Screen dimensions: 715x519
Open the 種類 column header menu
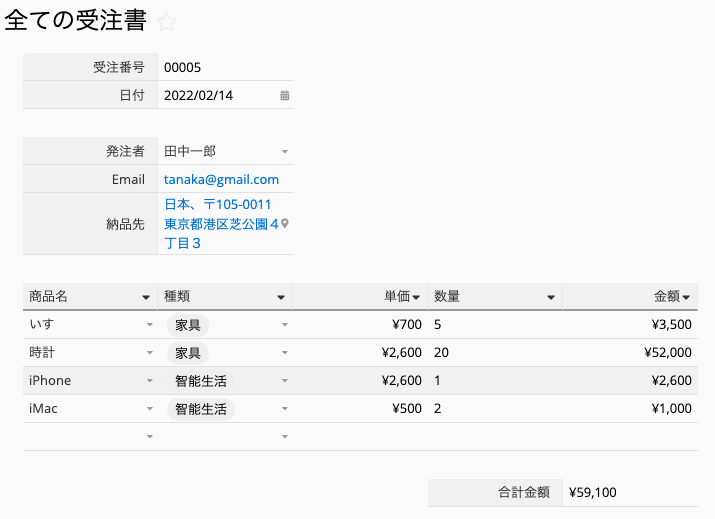coord(281,297)
